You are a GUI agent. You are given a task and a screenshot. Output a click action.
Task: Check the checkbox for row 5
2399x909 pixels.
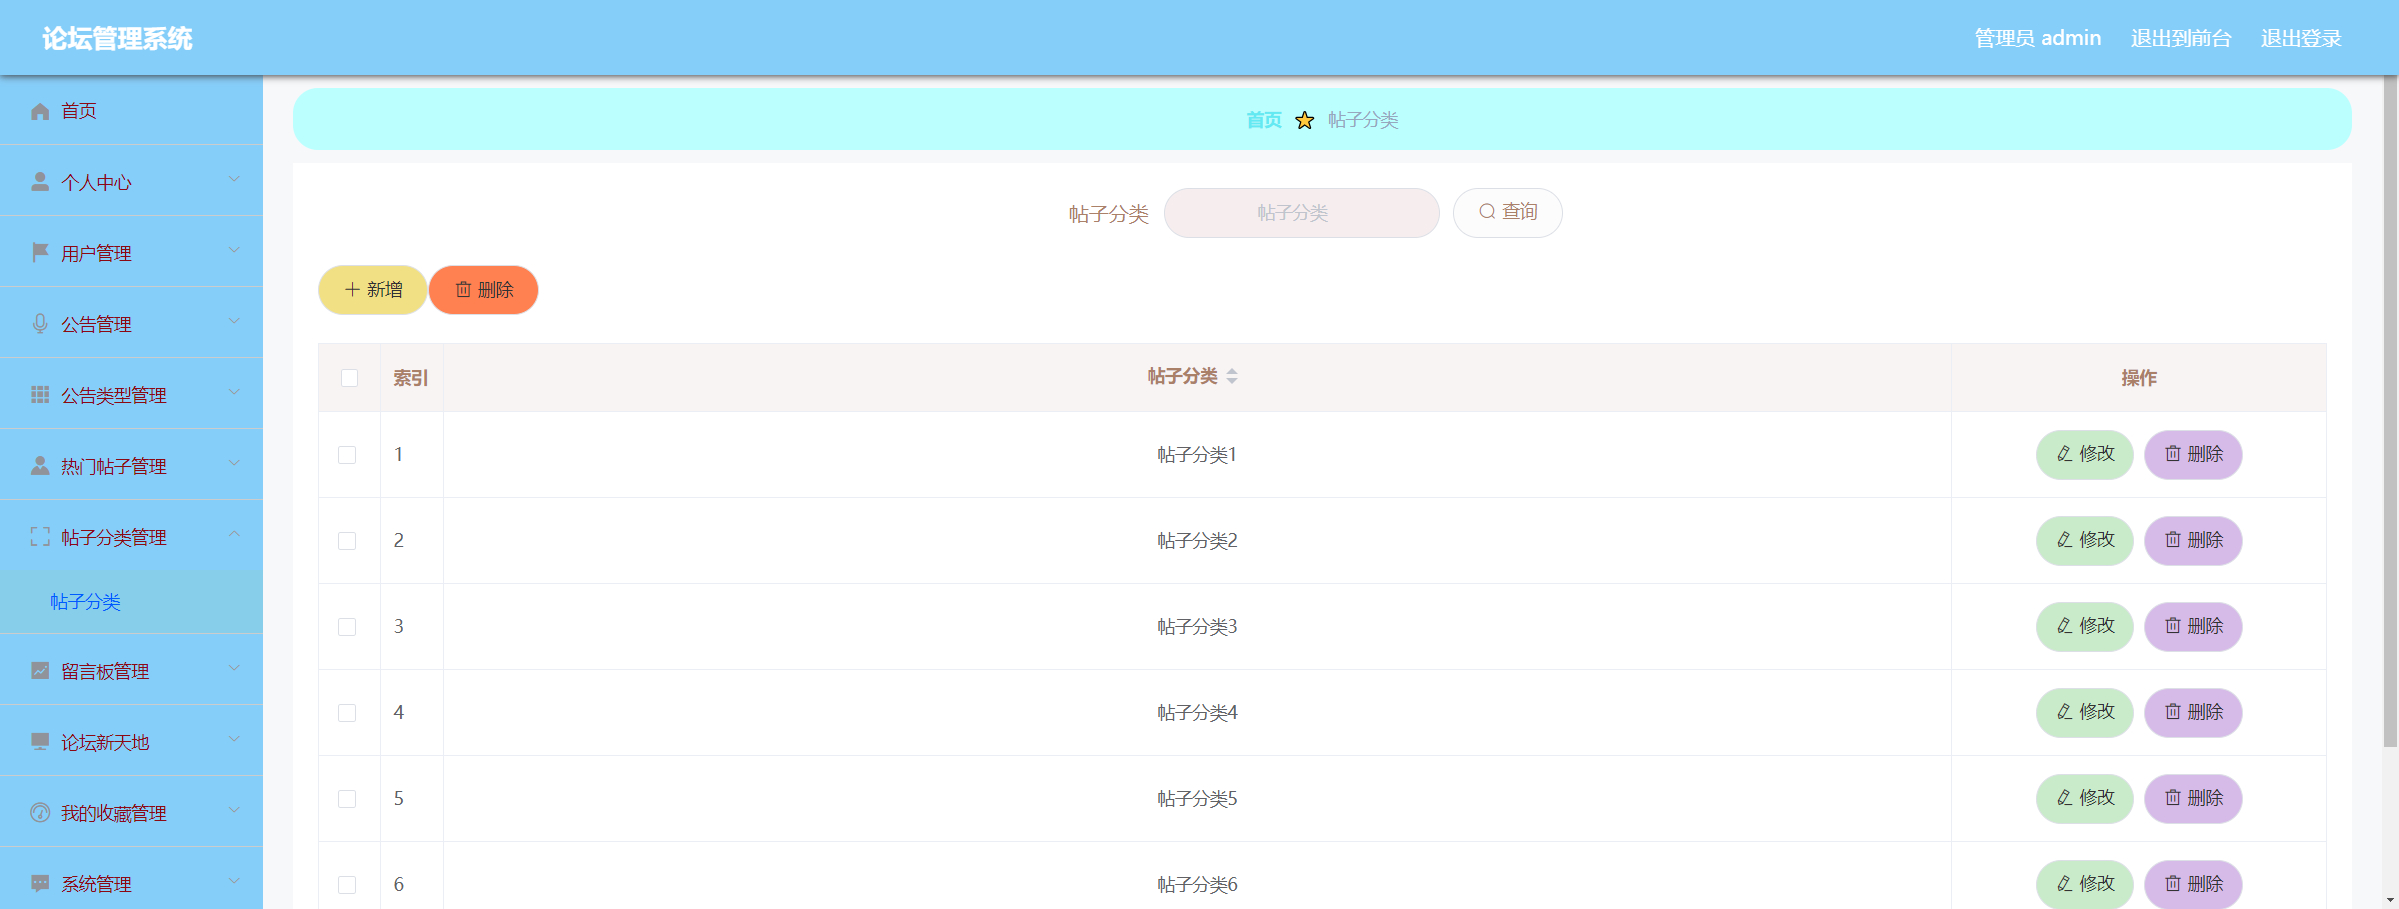coord(347,799)
